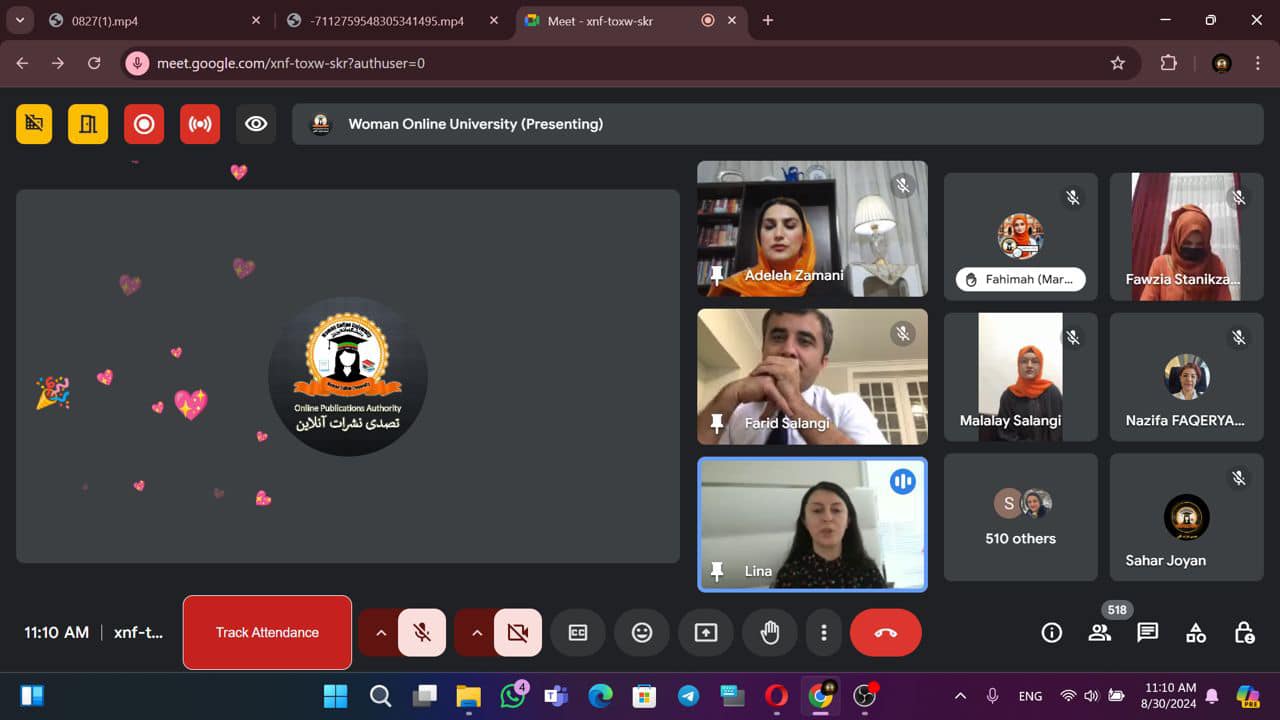Image resolution: width=1280 pixels, height=720 pixels.
Task: Open the chat messages panel icon
Action: 1147,632
